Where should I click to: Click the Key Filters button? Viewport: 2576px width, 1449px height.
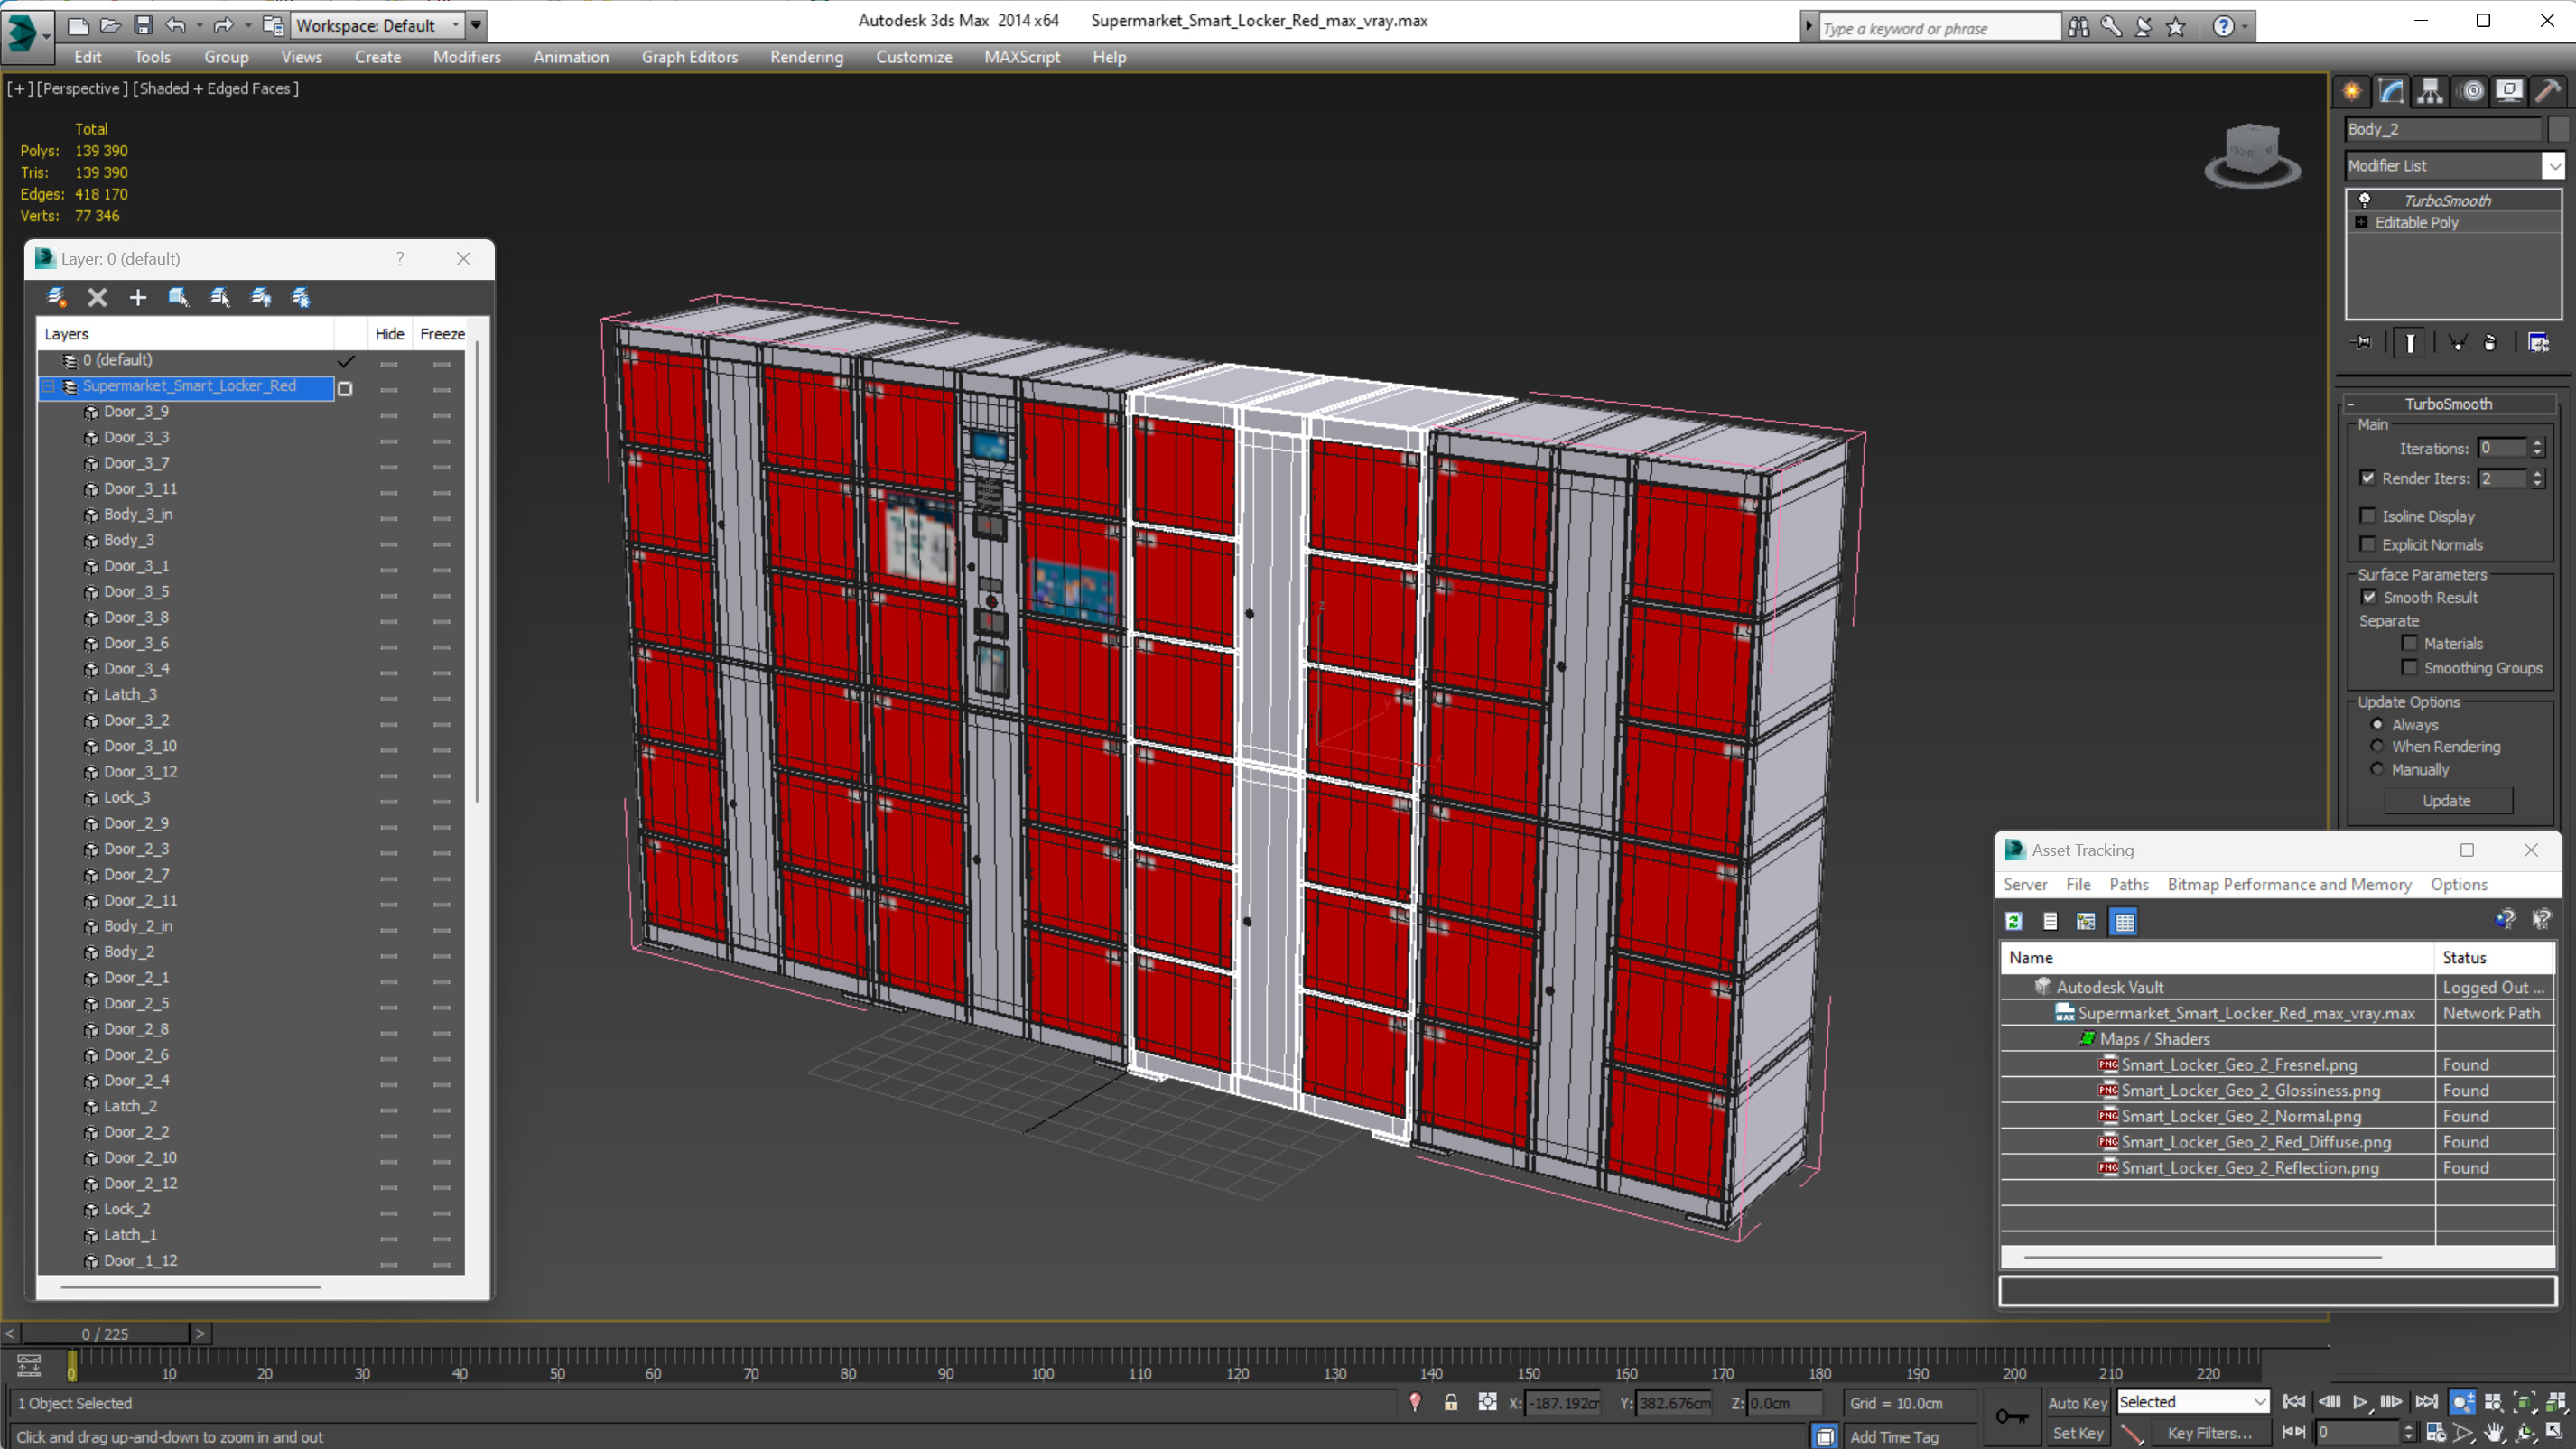2209,1433
